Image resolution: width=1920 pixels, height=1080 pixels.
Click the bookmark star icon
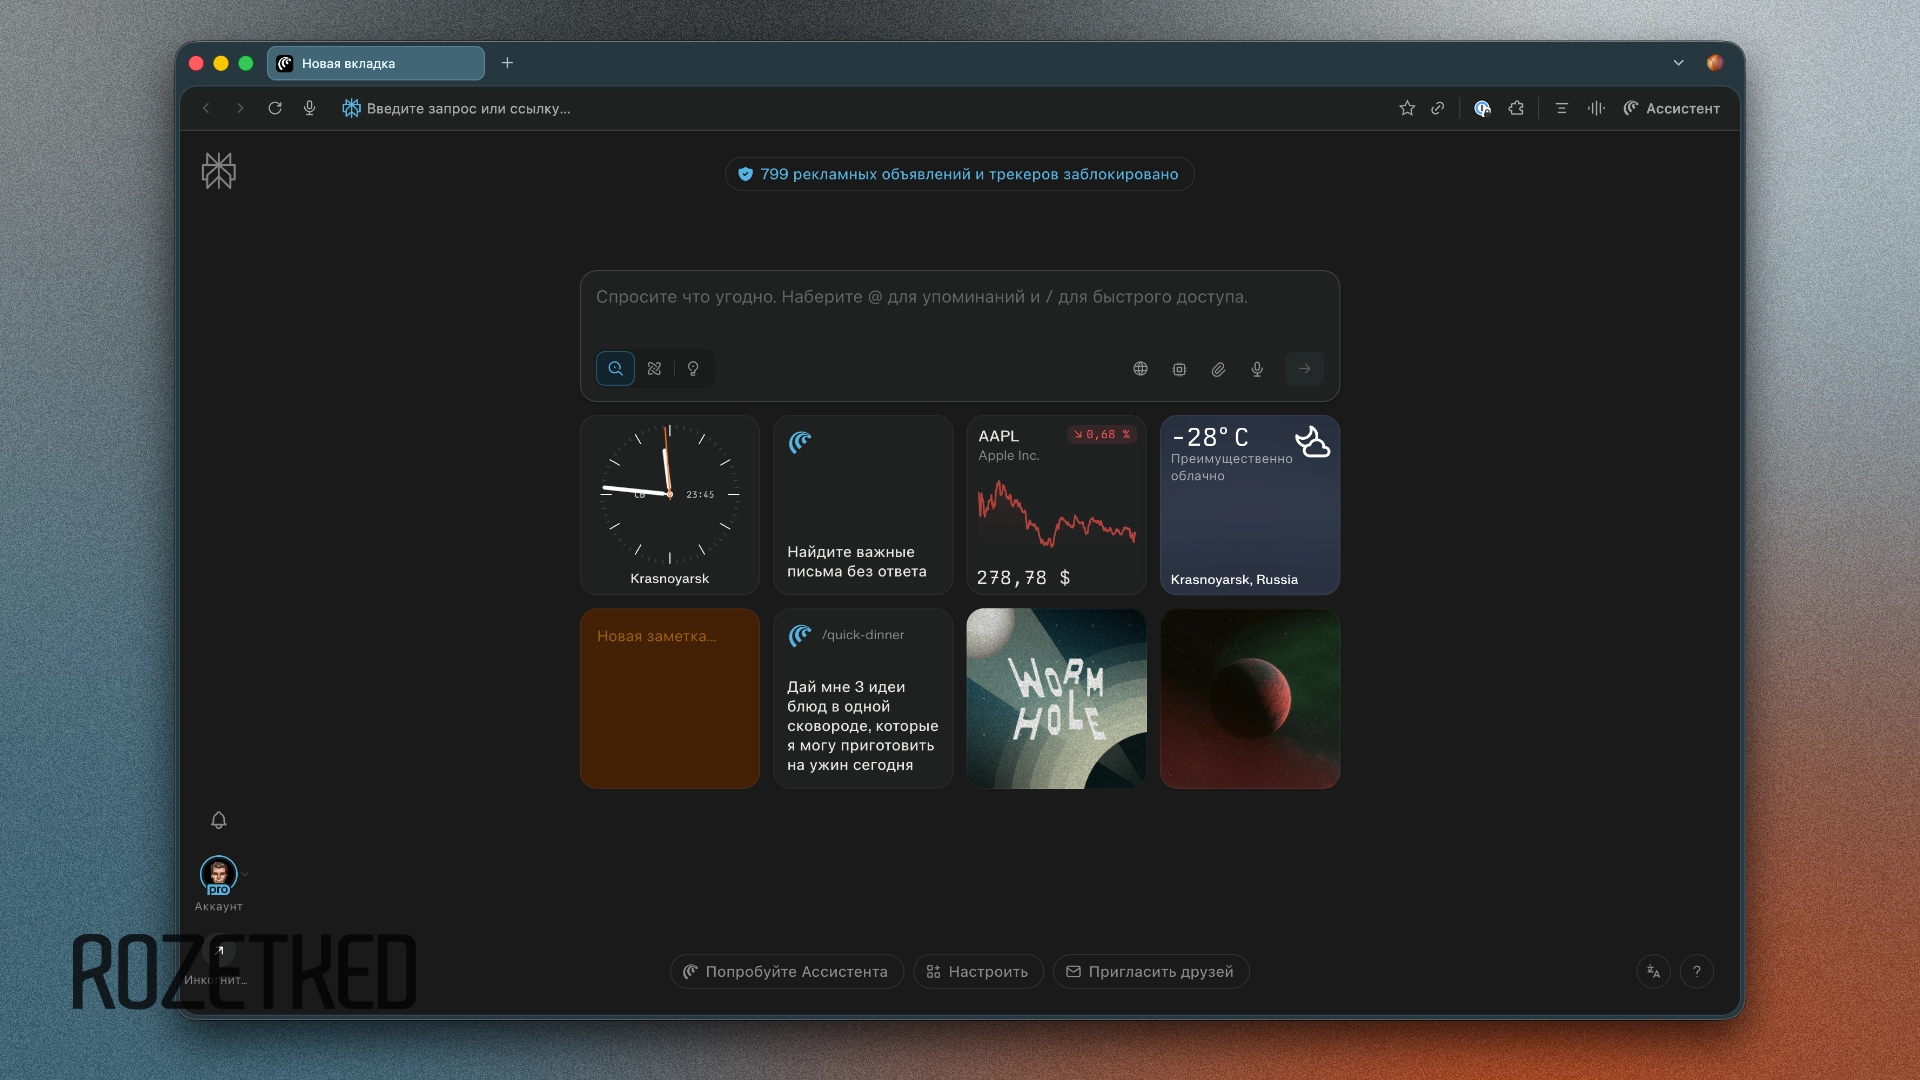pyautogui.click(x=1407, y=108)
